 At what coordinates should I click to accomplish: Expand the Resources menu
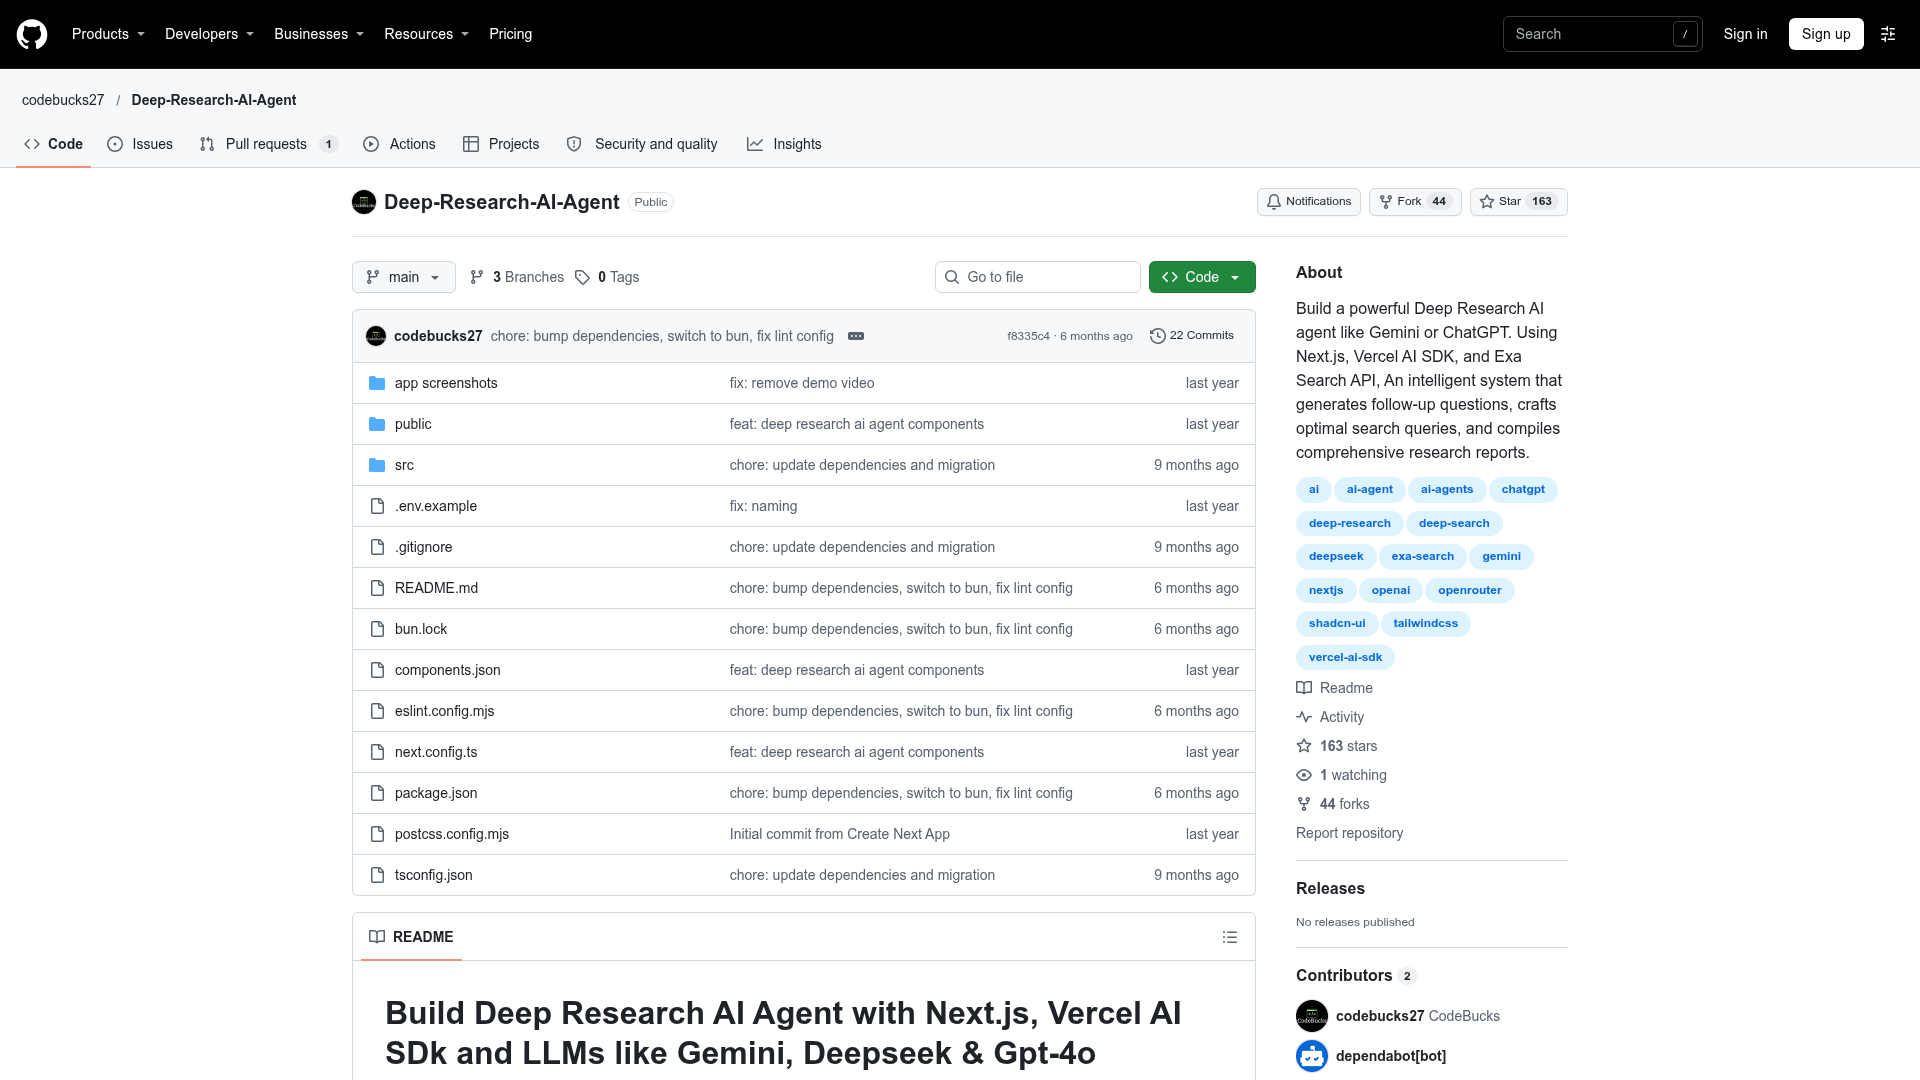click(x=426, y=34)
